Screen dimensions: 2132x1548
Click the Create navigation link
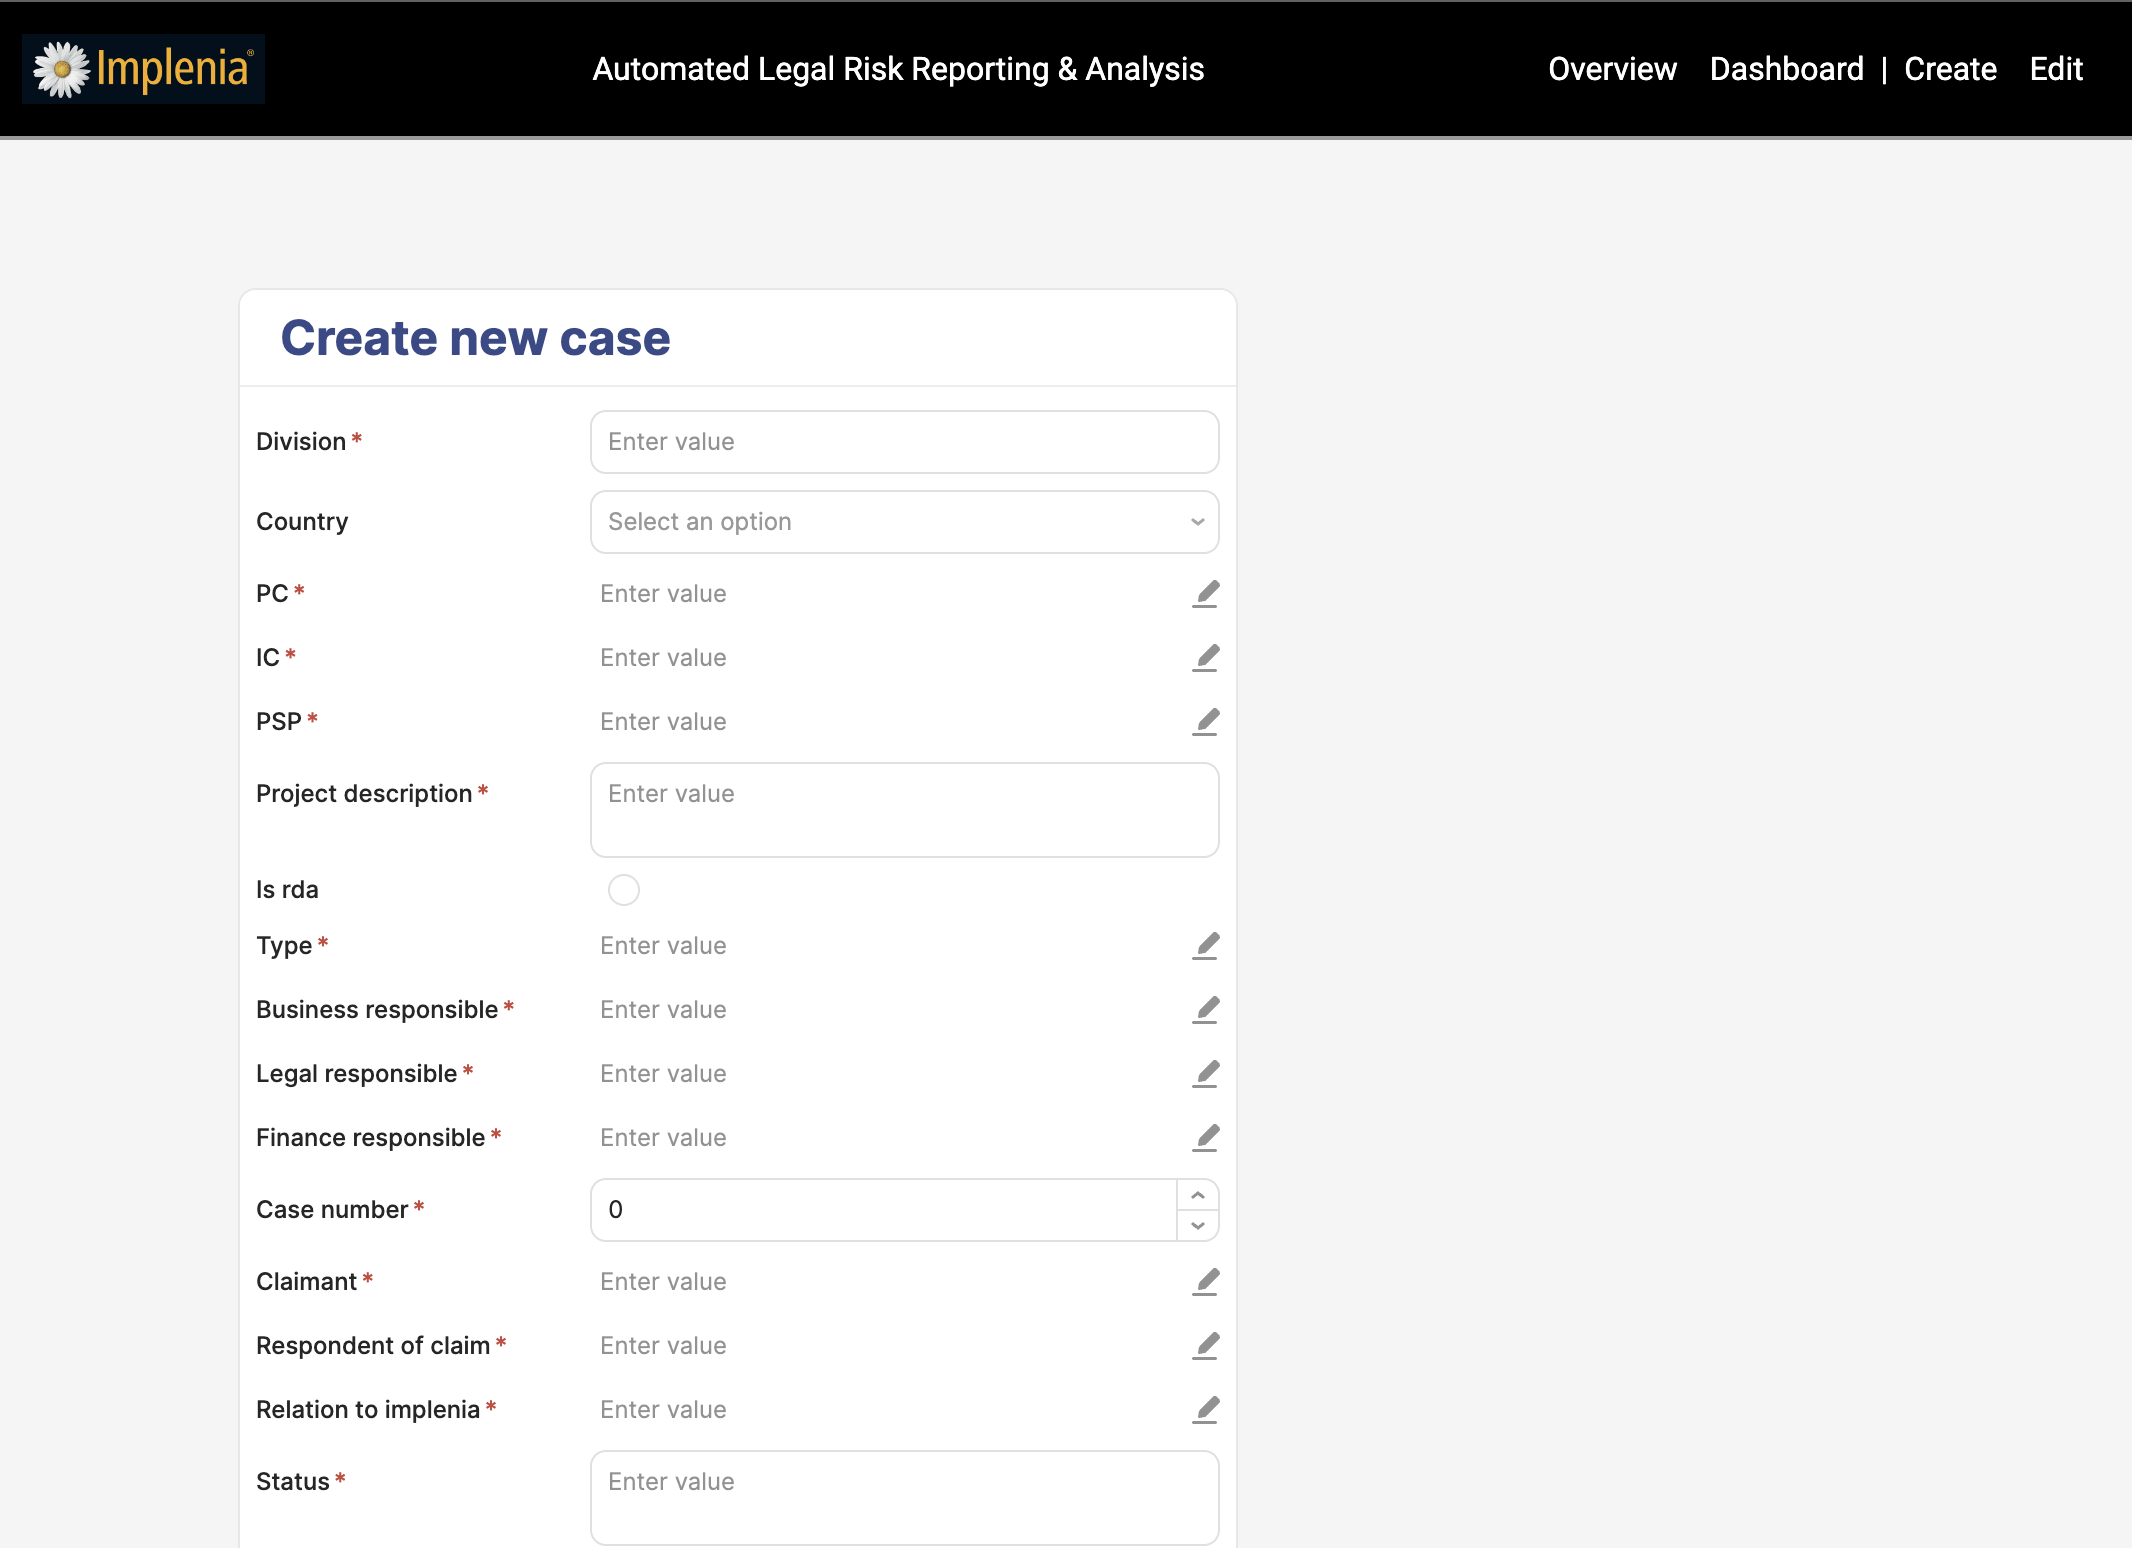pos(1950,69)
